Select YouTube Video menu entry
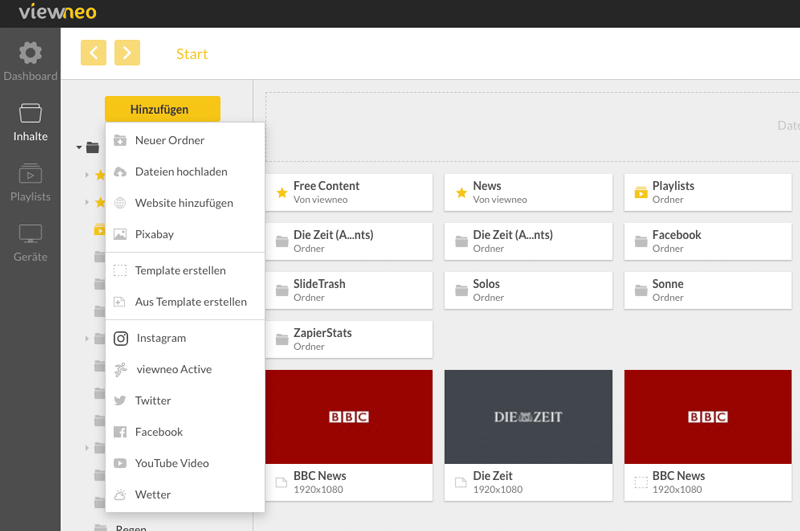800x531 pixels. pyautogui.click(x=185, y=463)
